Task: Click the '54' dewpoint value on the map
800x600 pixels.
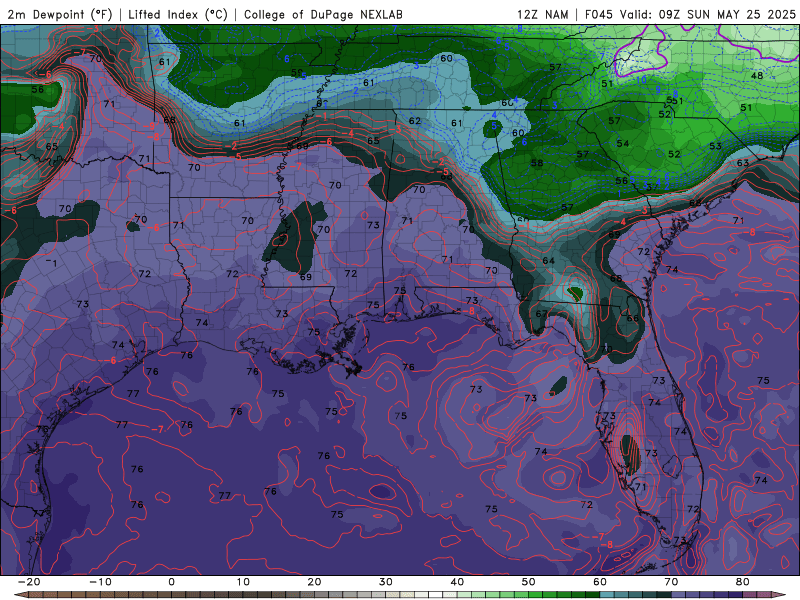Action: (622, 143)
